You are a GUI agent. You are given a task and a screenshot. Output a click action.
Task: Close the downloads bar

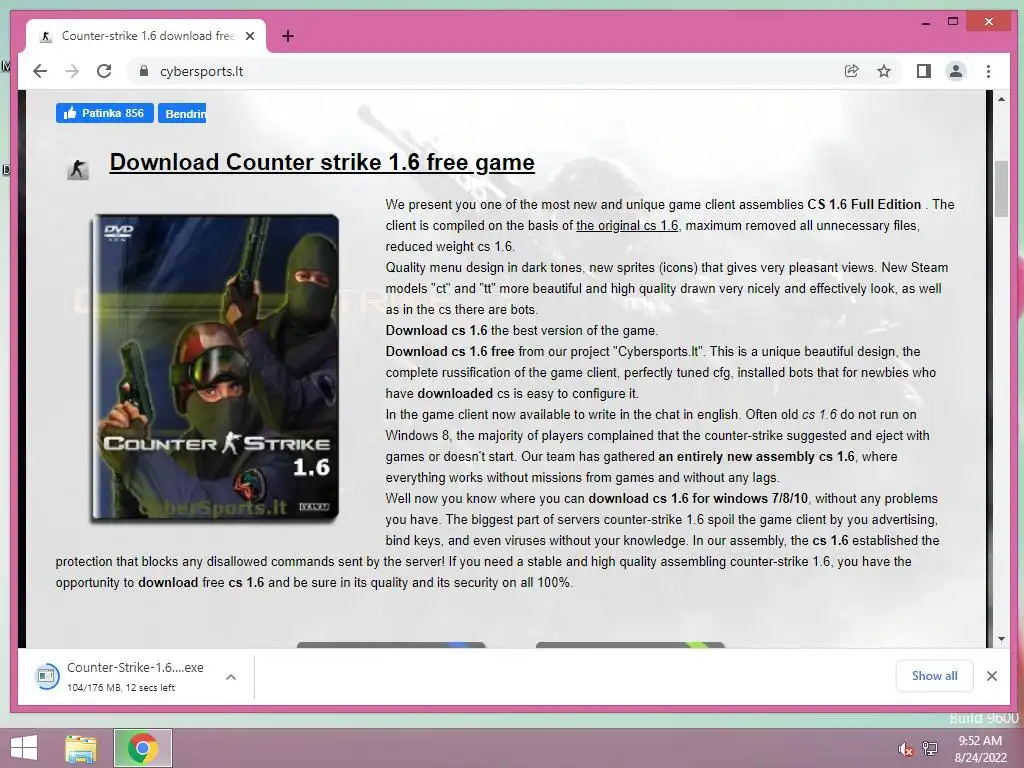pos(992,676)
